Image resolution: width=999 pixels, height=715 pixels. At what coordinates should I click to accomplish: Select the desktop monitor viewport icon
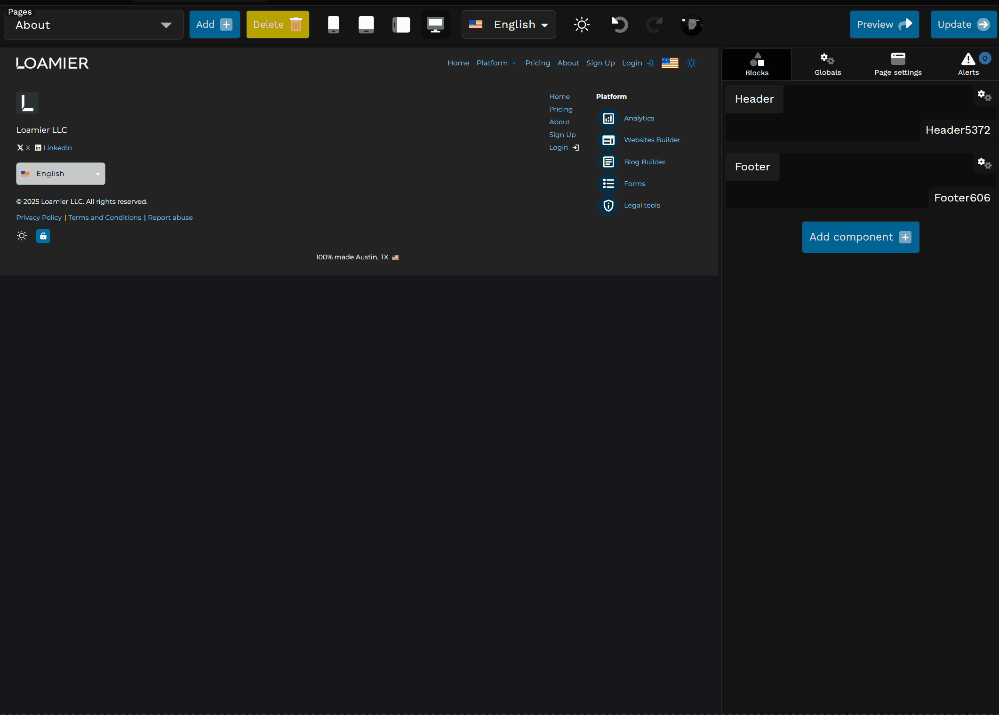[435, 25]
